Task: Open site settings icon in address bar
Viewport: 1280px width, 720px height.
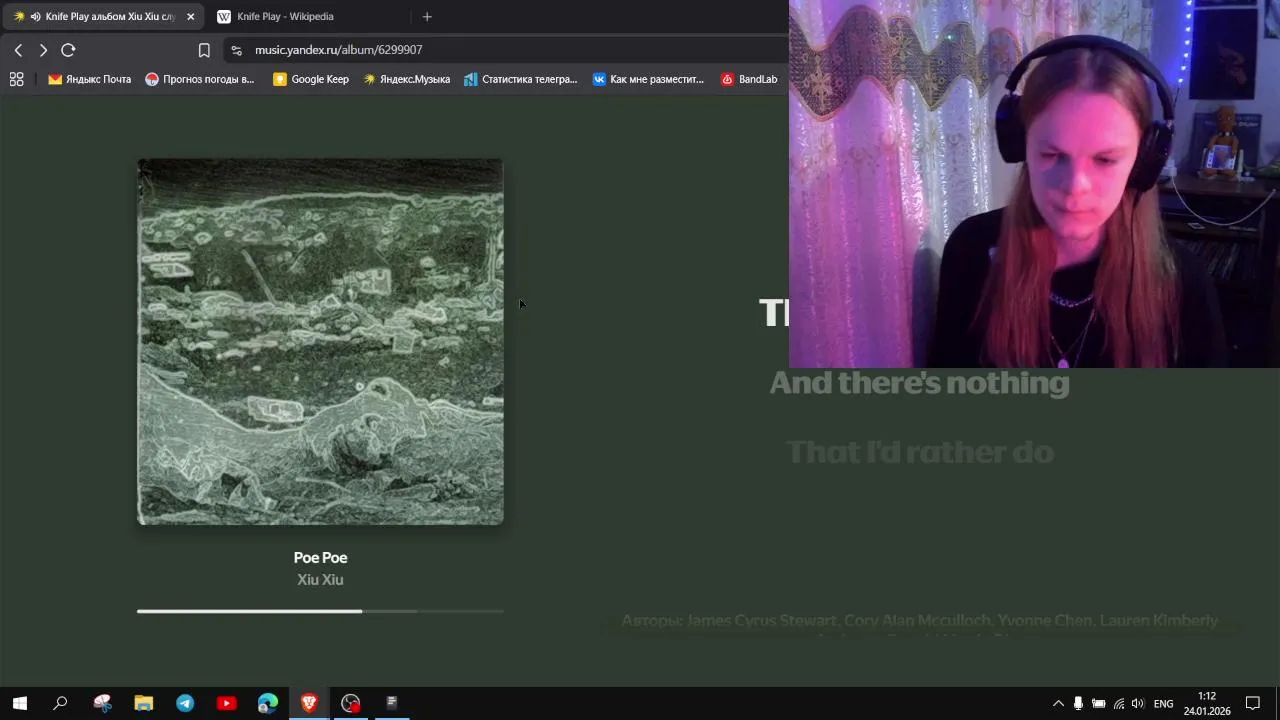Action: [236, 50]
